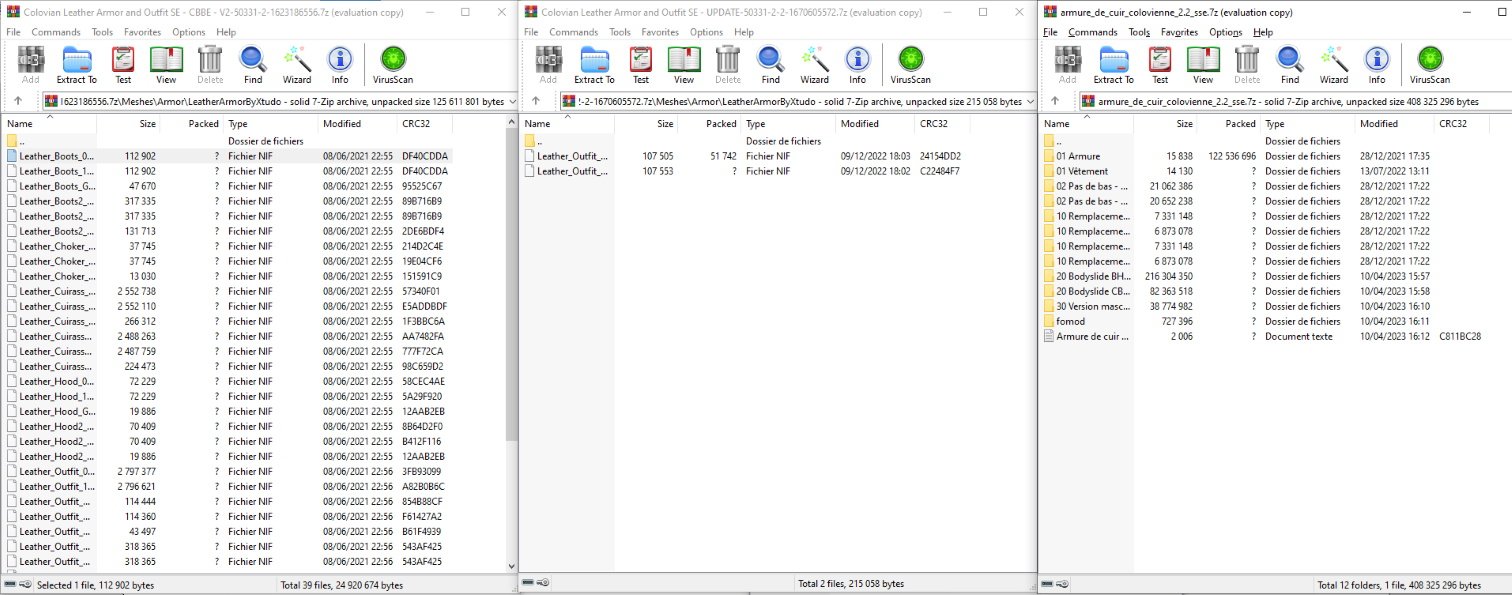Select Leather_Outfit file sized 107 505
The image size is (1512, 595).
tap(565, 156)
